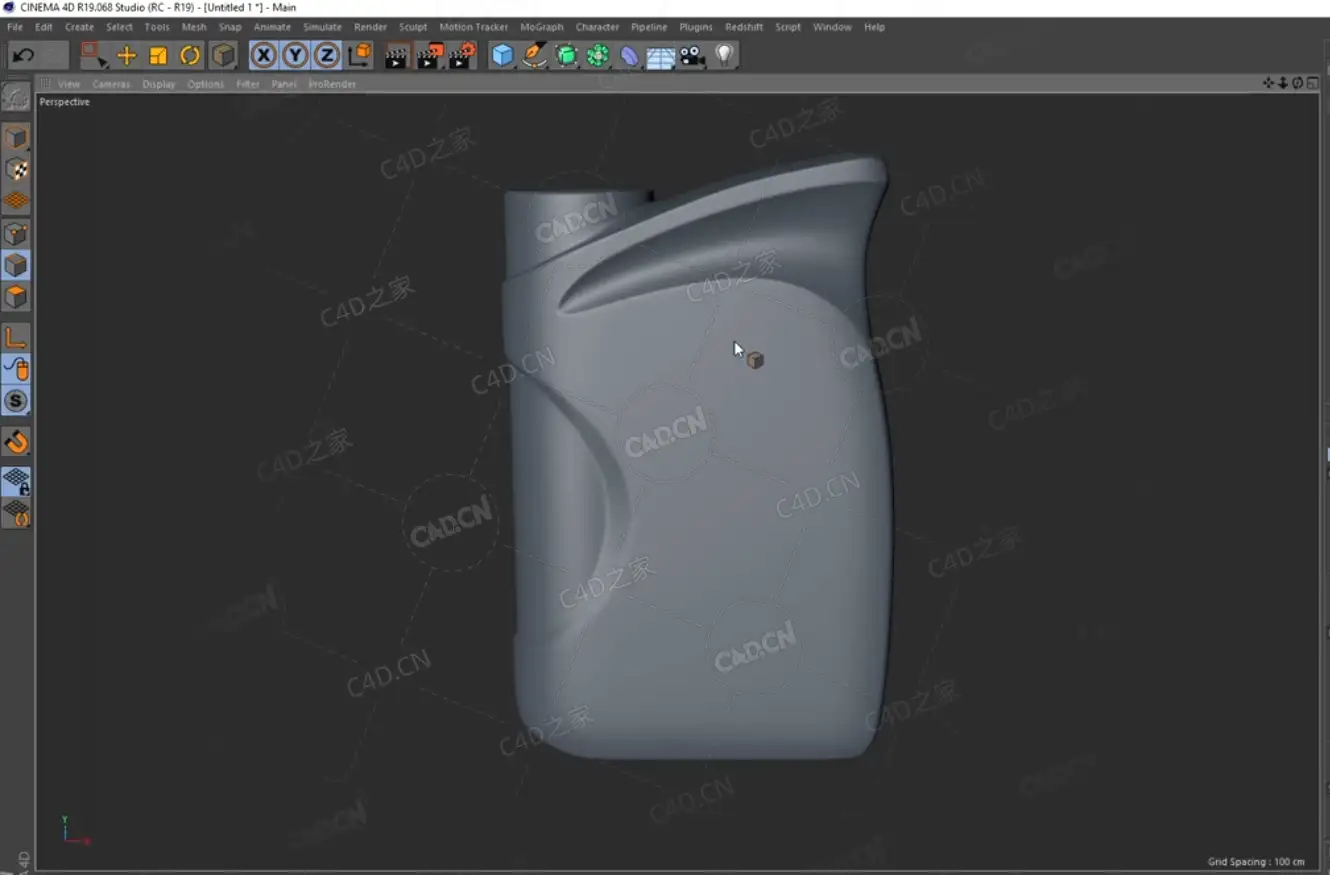Activate the Scale tool
Screen dimensions: 1330x875
point(158,55)
